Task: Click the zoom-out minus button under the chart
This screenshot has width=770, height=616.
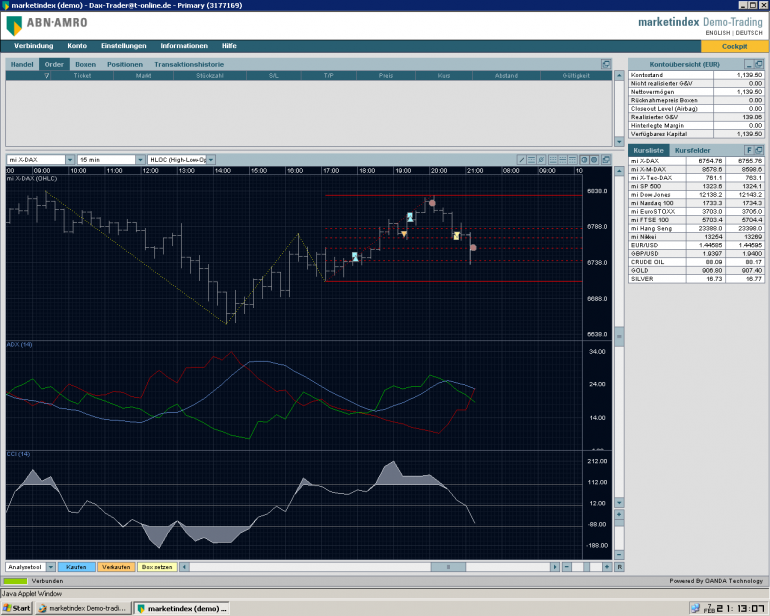Action: (x=566, y=567)
